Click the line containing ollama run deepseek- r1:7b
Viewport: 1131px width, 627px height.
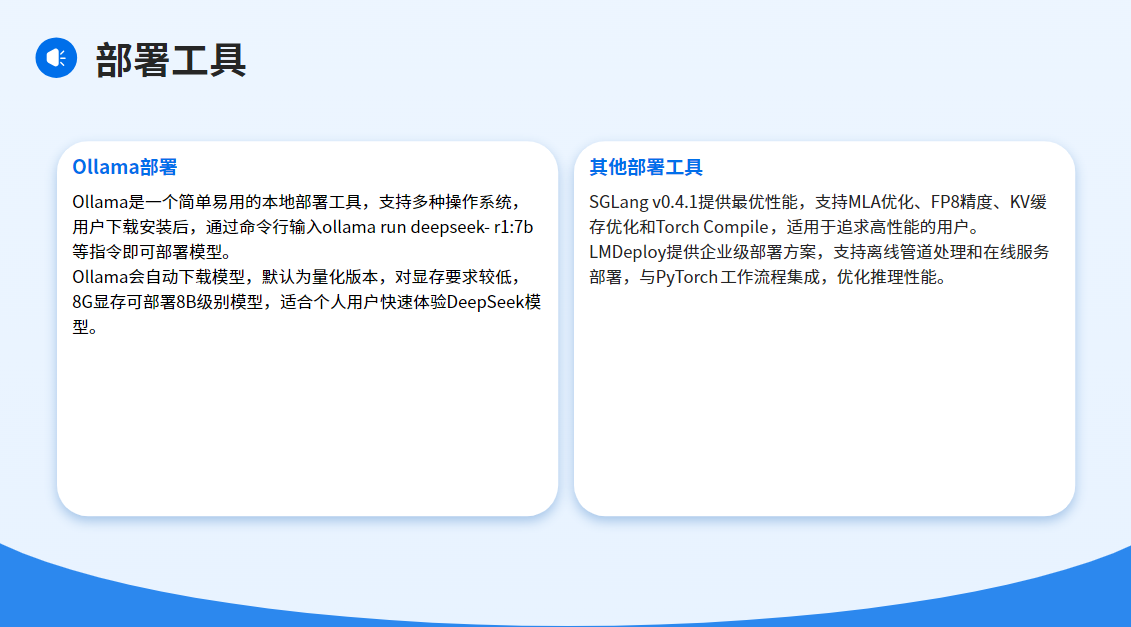(x=302, y=227)
